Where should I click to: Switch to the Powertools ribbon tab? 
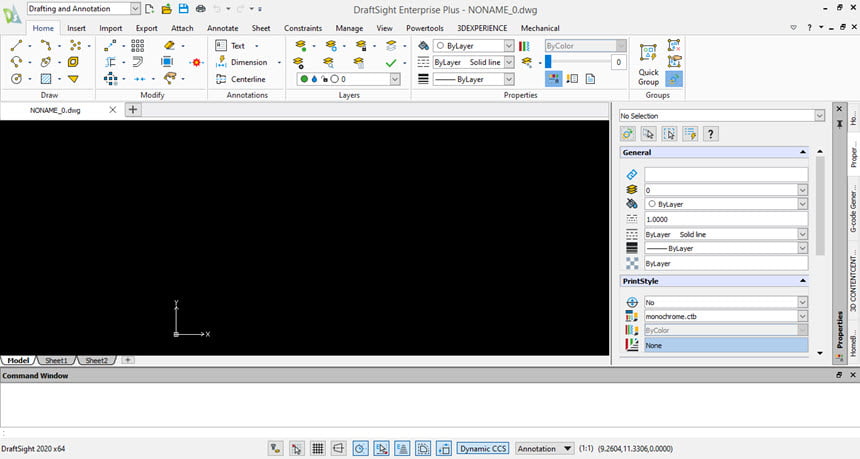coord(425,28)
